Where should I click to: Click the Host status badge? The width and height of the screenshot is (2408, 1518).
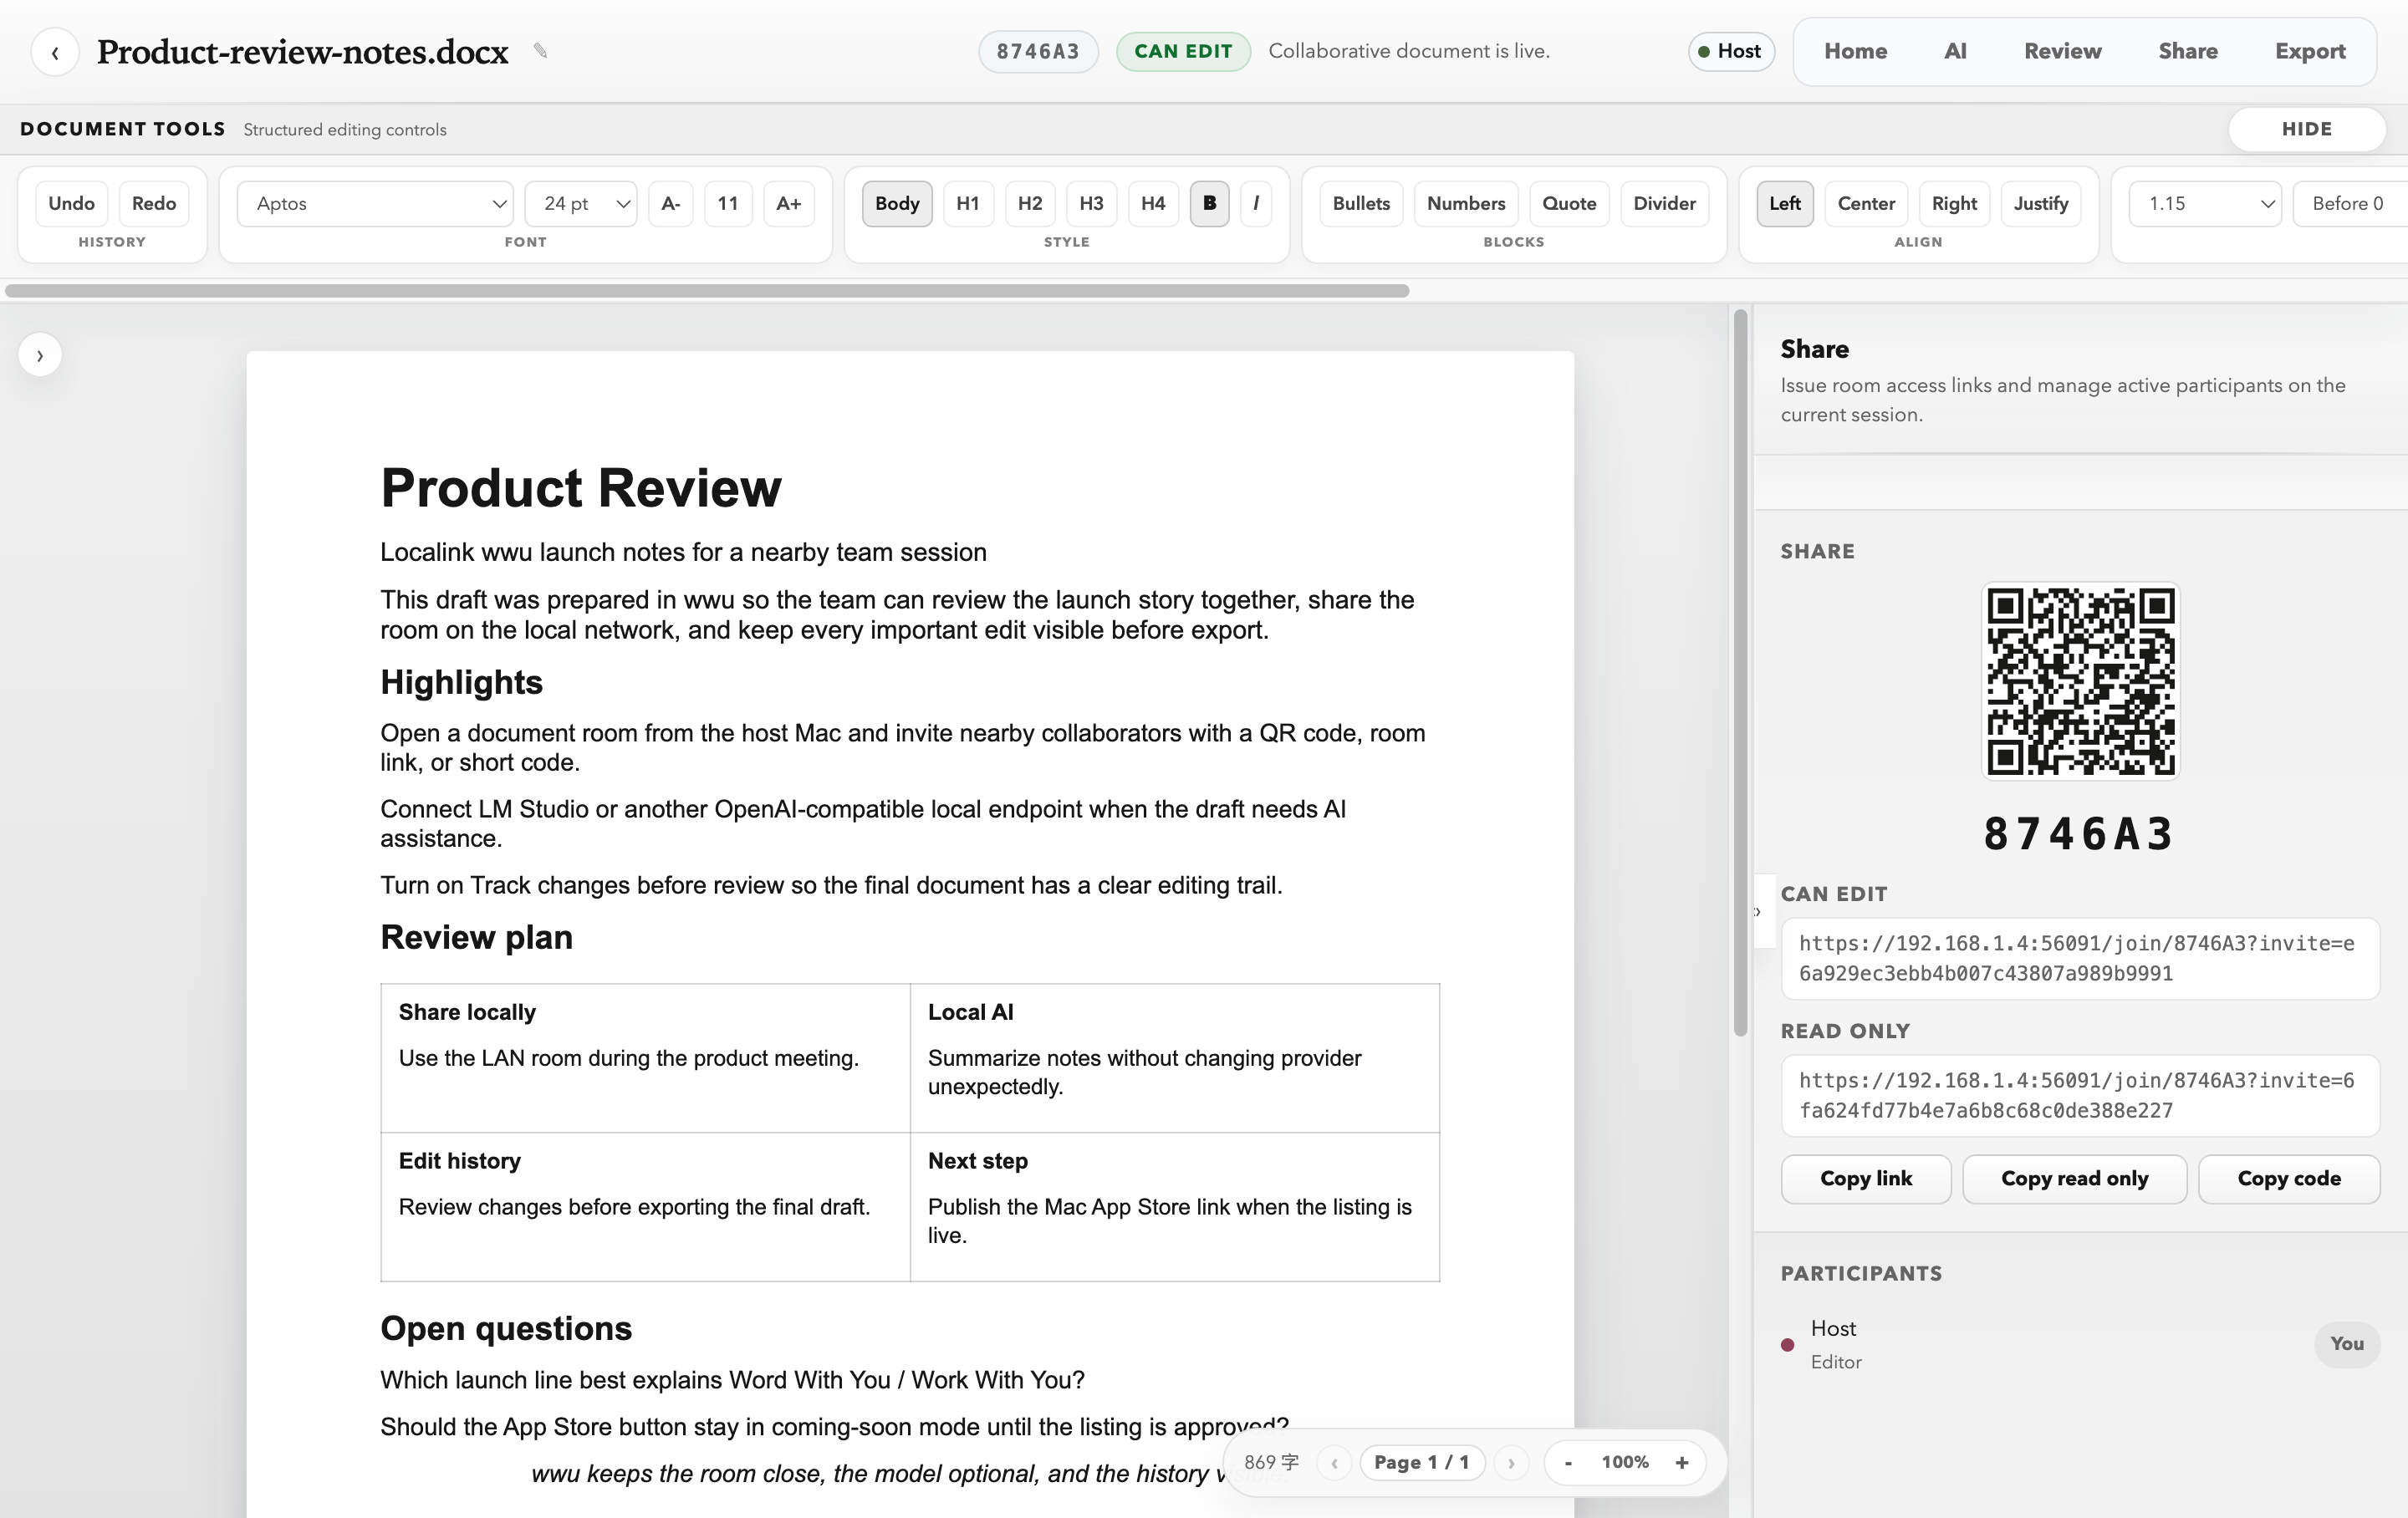[1731, 51]
